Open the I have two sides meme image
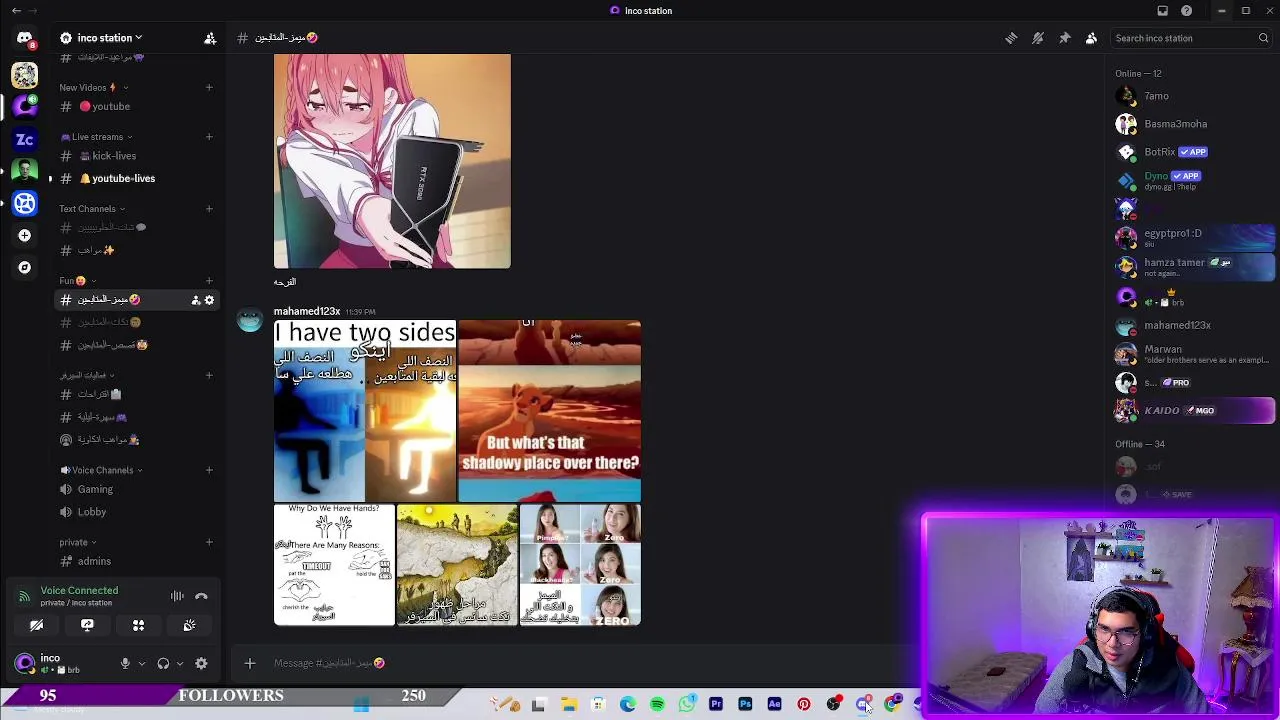 (x=365, y=411)
